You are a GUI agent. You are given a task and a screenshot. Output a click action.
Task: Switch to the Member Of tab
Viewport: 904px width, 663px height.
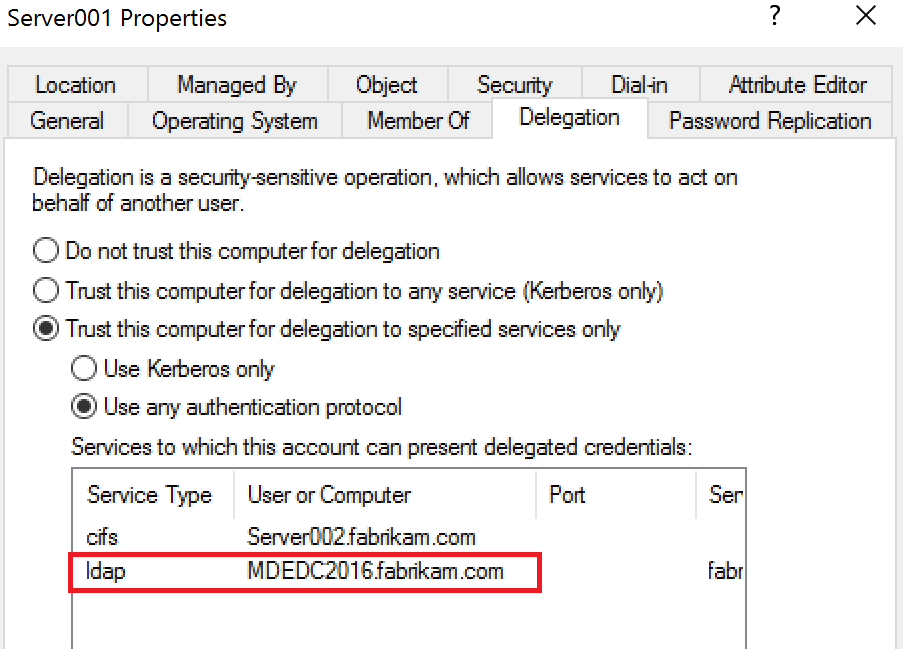tap(418, 121)
